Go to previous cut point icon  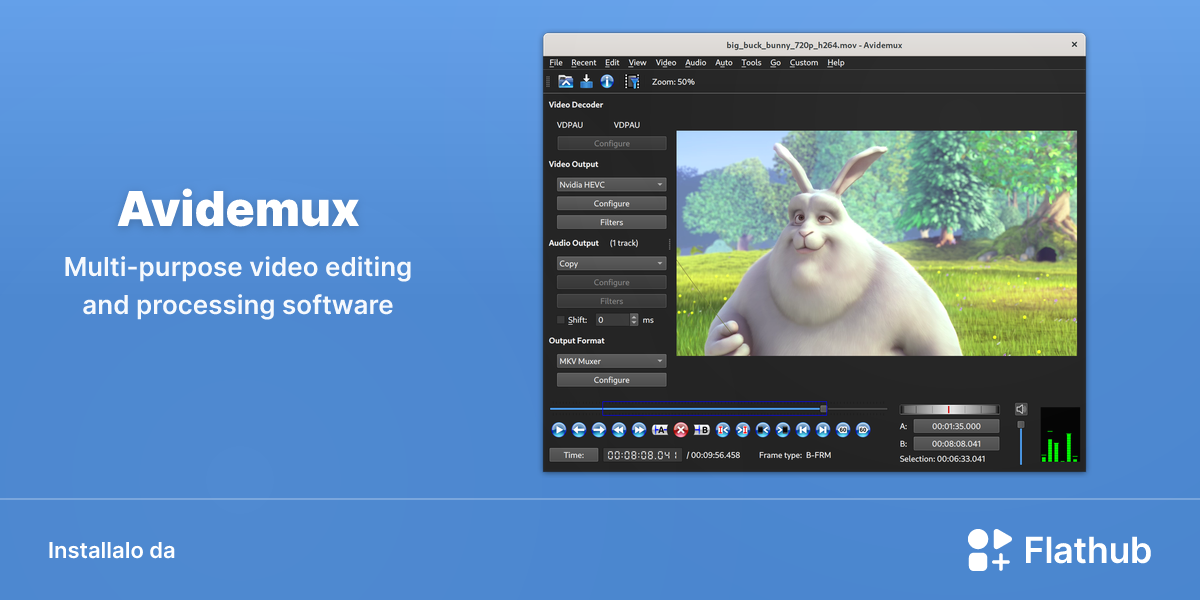723,430
